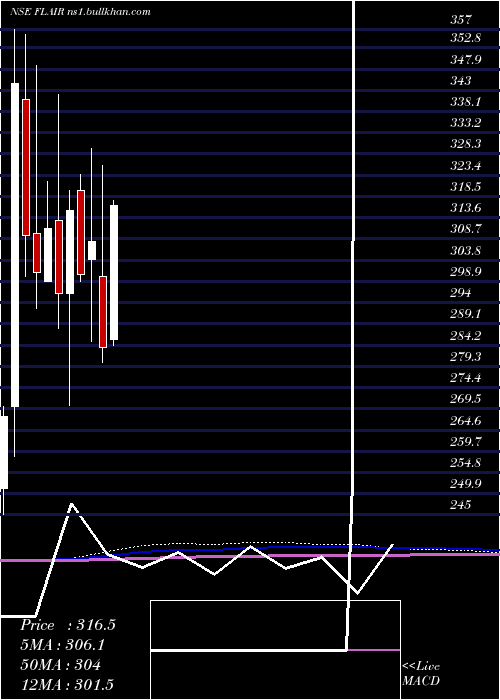Image resolution: width=500 pixels, height=700 pixels.
Task: Click the small white candle near 303.8
Action: [92, 250]
